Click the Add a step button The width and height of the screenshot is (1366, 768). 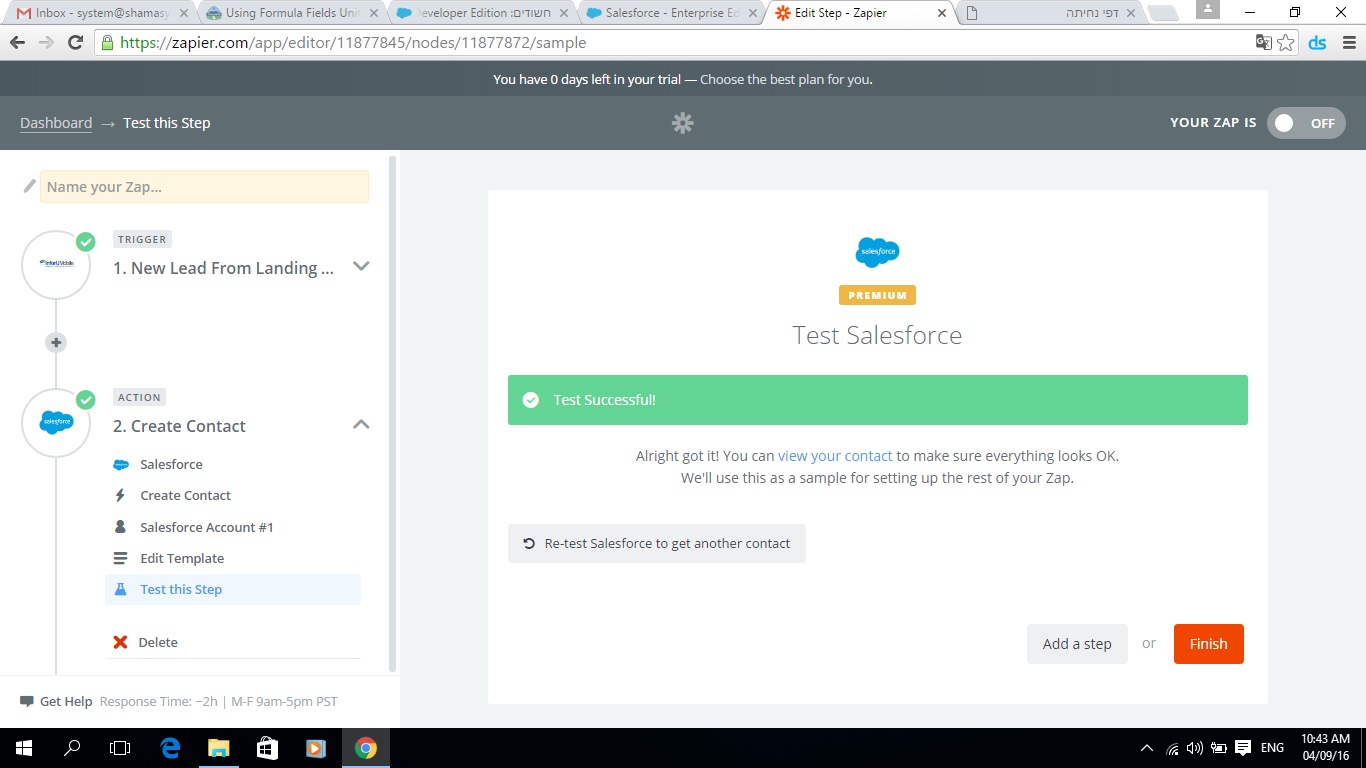pyautogui.click(x=1077, y=644)
